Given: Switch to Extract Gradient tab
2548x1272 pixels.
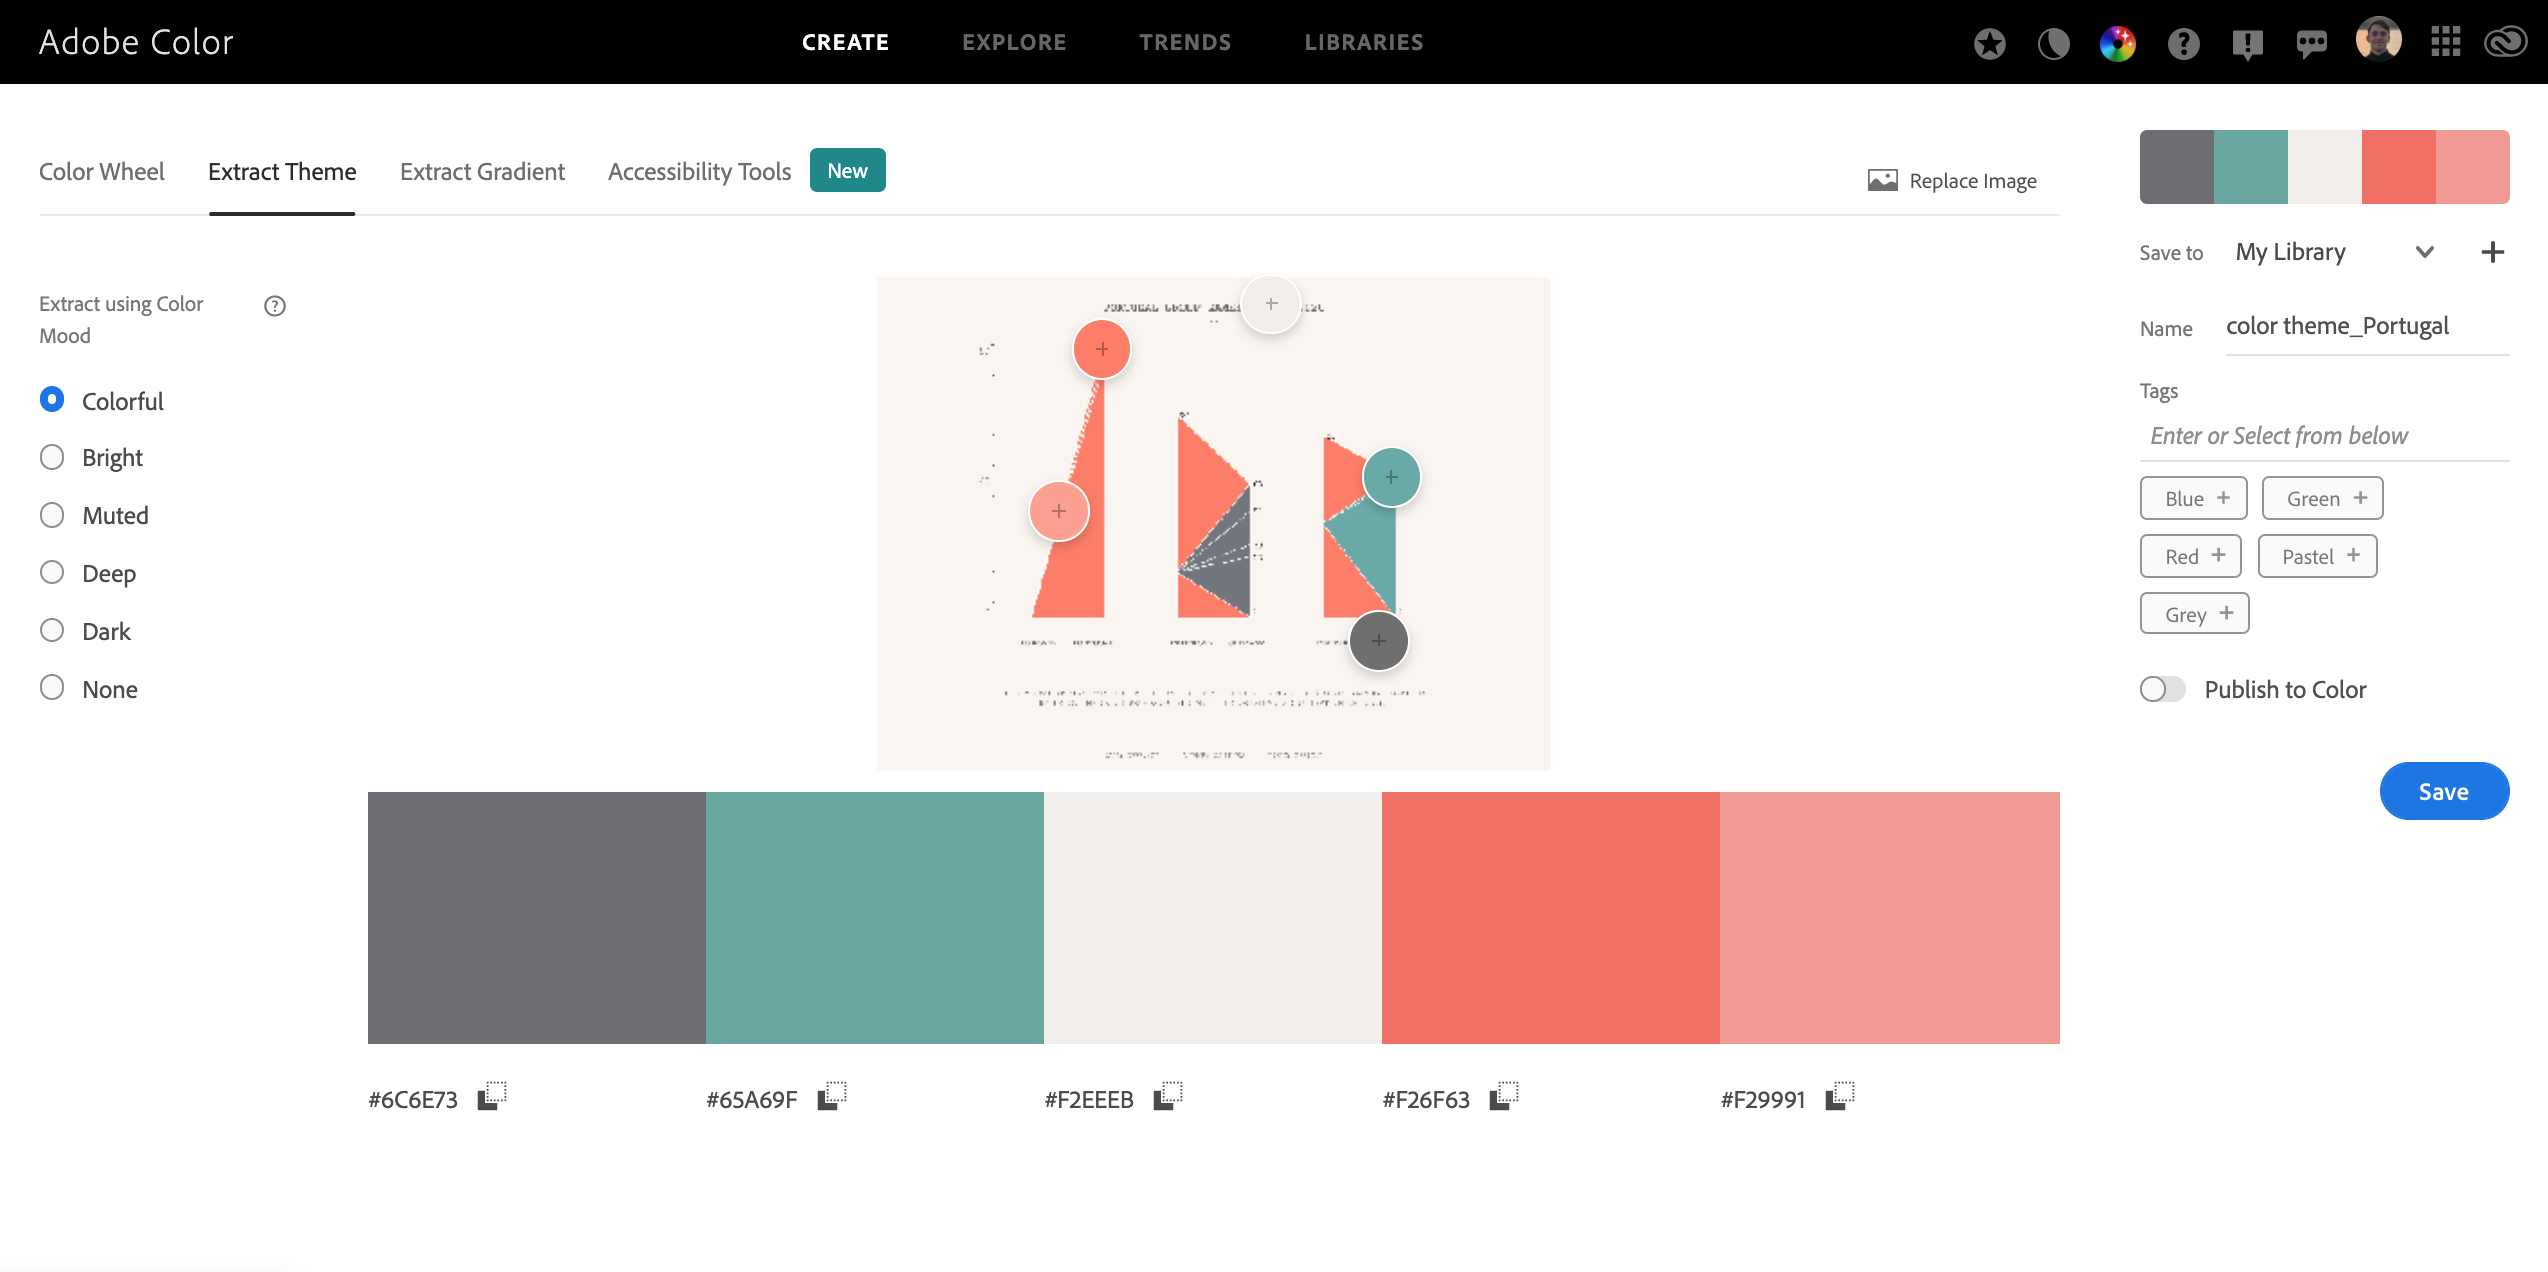Looking at the screenshot, I should pyautogui.click(x=482, y=172).
